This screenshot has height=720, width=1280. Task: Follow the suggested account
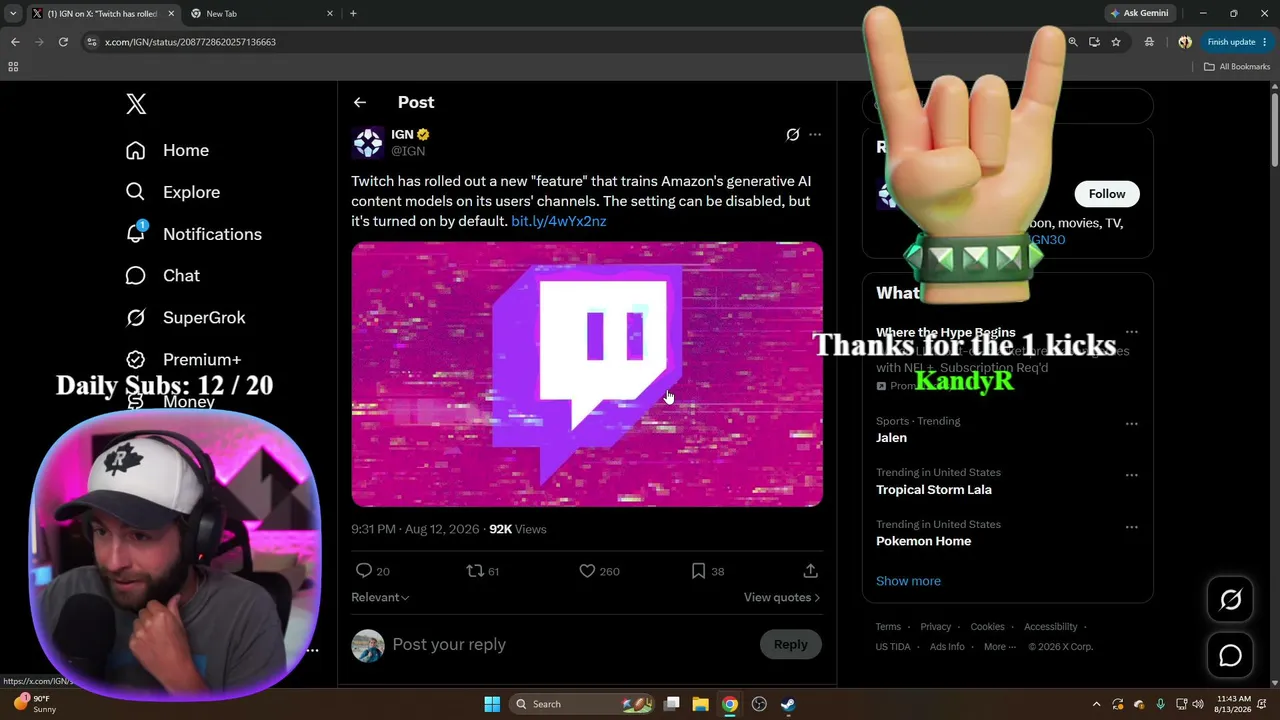pyautogui.click(x=1107, y=194)
